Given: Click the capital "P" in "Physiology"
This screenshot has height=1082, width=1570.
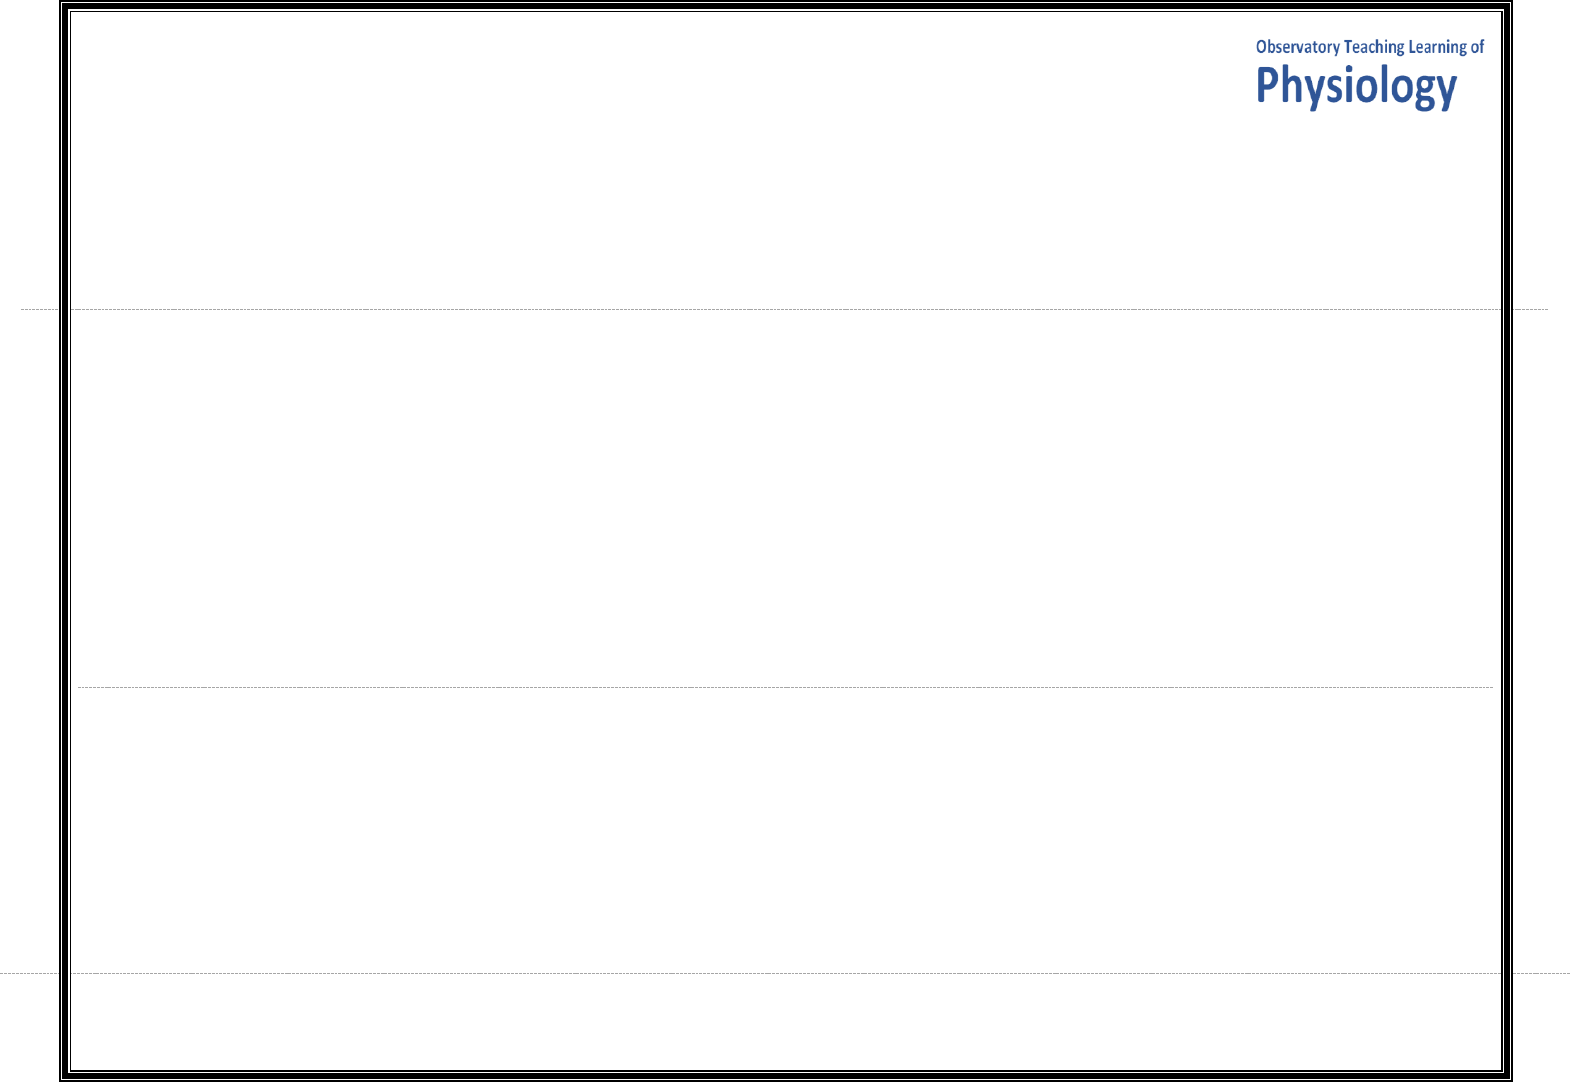Looking at the screenshot, I should click(x=1268, y=85).
